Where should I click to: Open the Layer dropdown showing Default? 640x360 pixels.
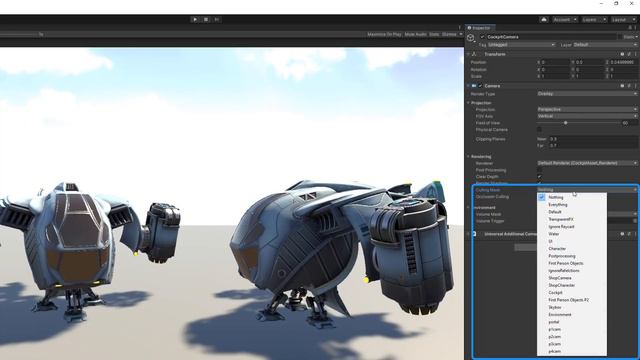point(605,44)
